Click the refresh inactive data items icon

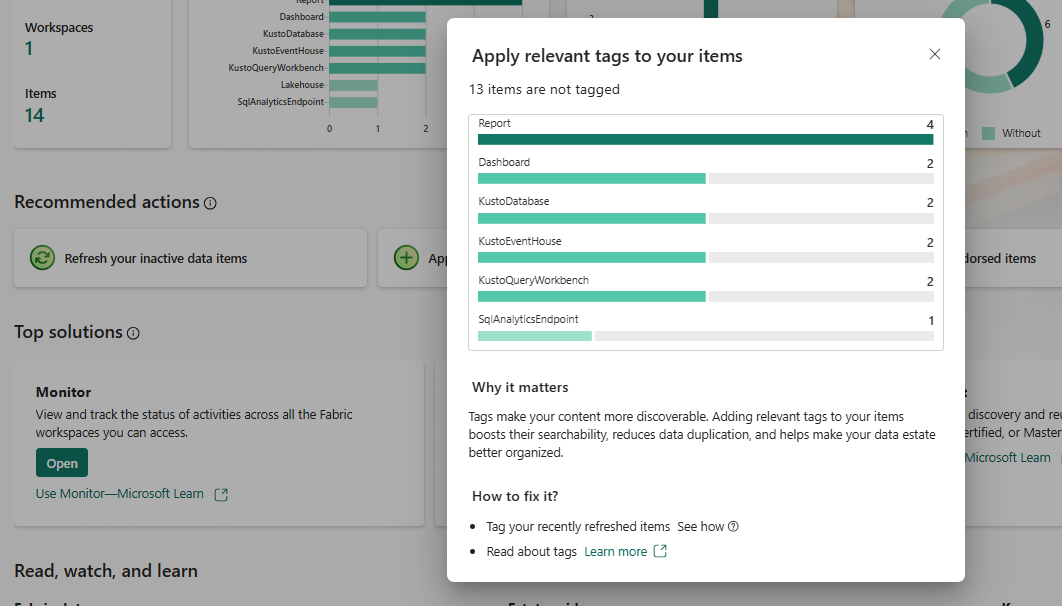pyautogui.click(x=42, y=258)
